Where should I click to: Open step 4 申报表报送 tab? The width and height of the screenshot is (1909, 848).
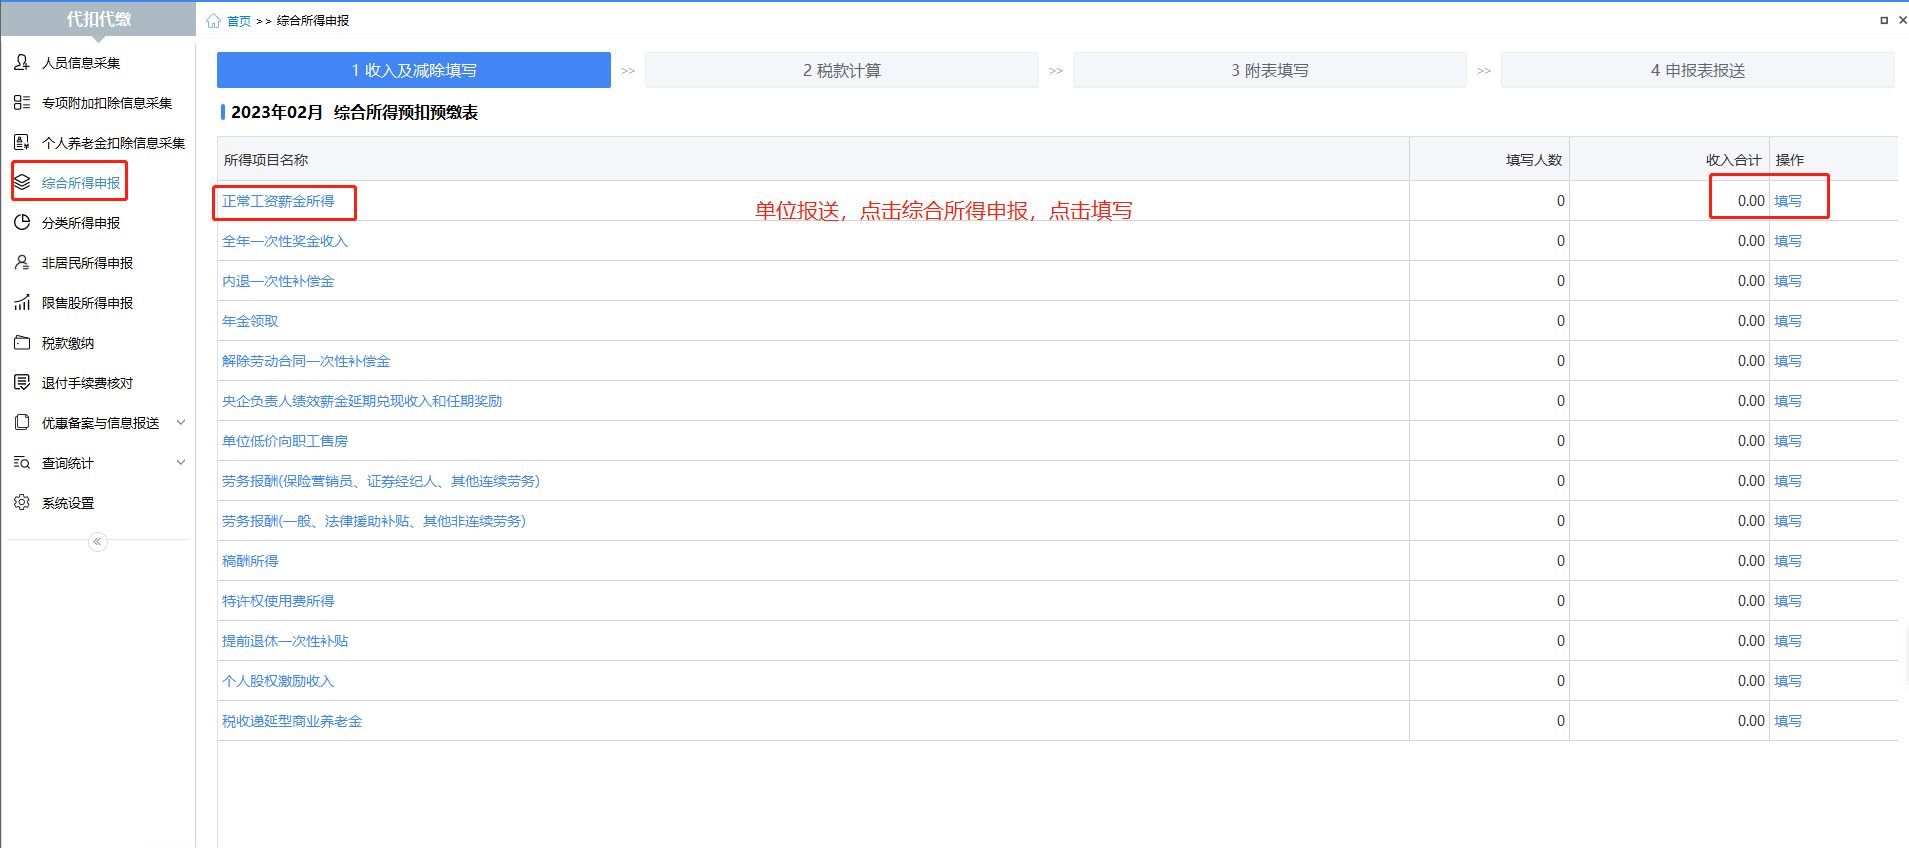click(x=1697, y=71)
